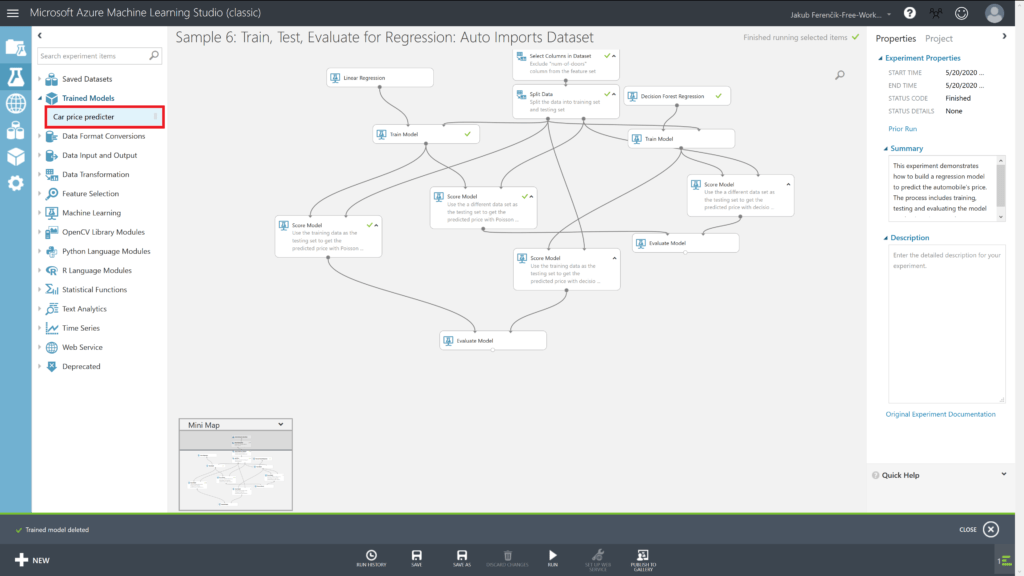Collapse the Trained Models category
This screenshot has height=576, width=1024.
click(40, 98)
